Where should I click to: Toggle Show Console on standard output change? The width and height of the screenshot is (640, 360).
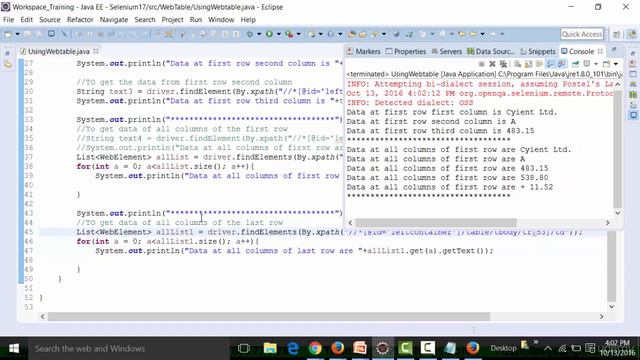click(551, 64)
